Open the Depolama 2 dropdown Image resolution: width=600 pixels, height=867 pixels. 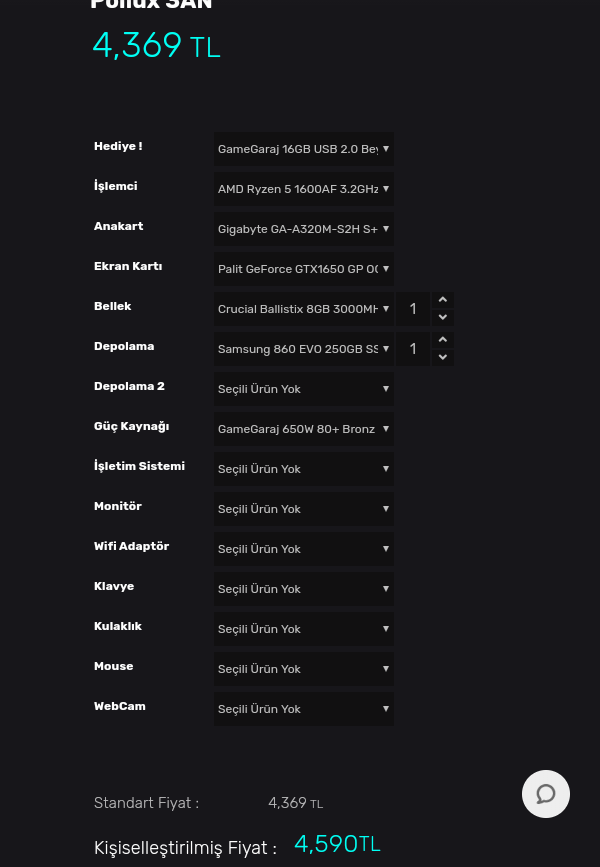303,389
